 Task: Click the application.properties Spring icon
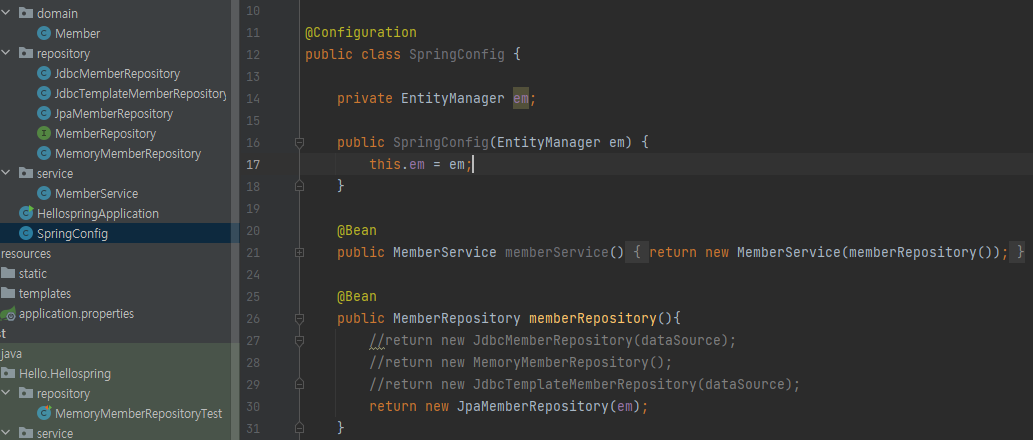pos(8,314)
